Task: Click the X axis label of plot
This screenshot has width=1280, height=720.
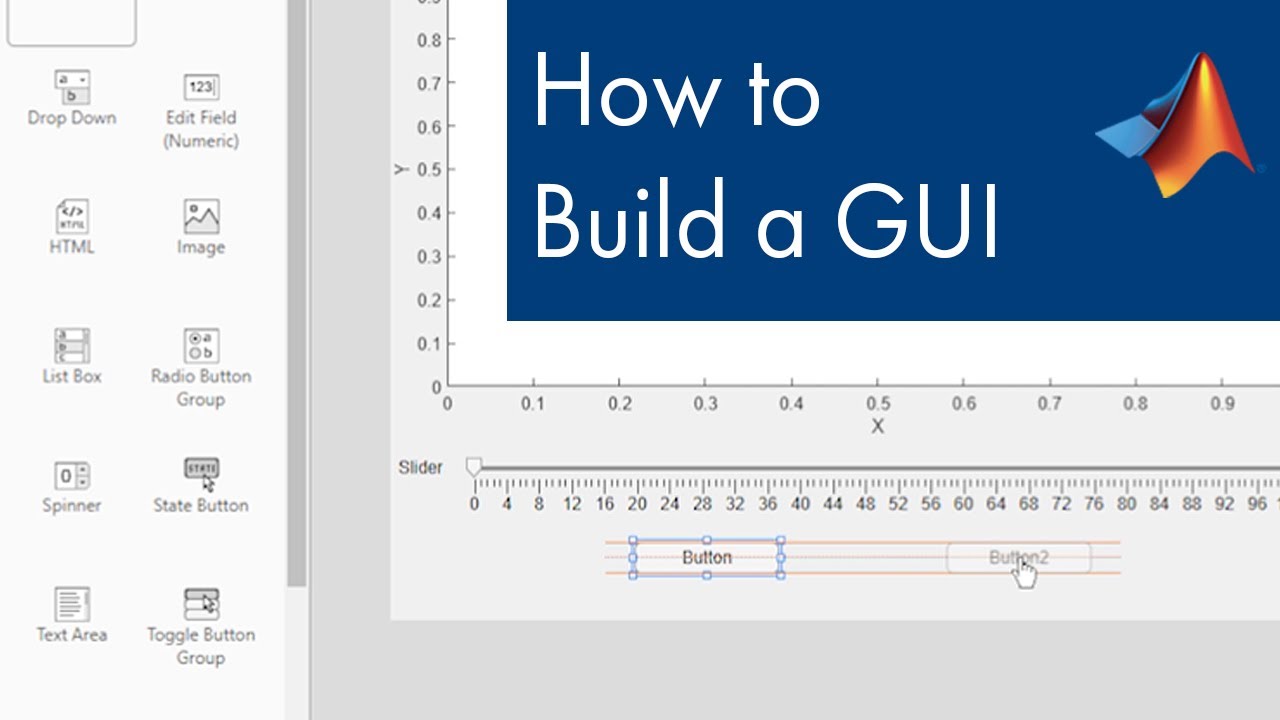Action: point(877,427)
